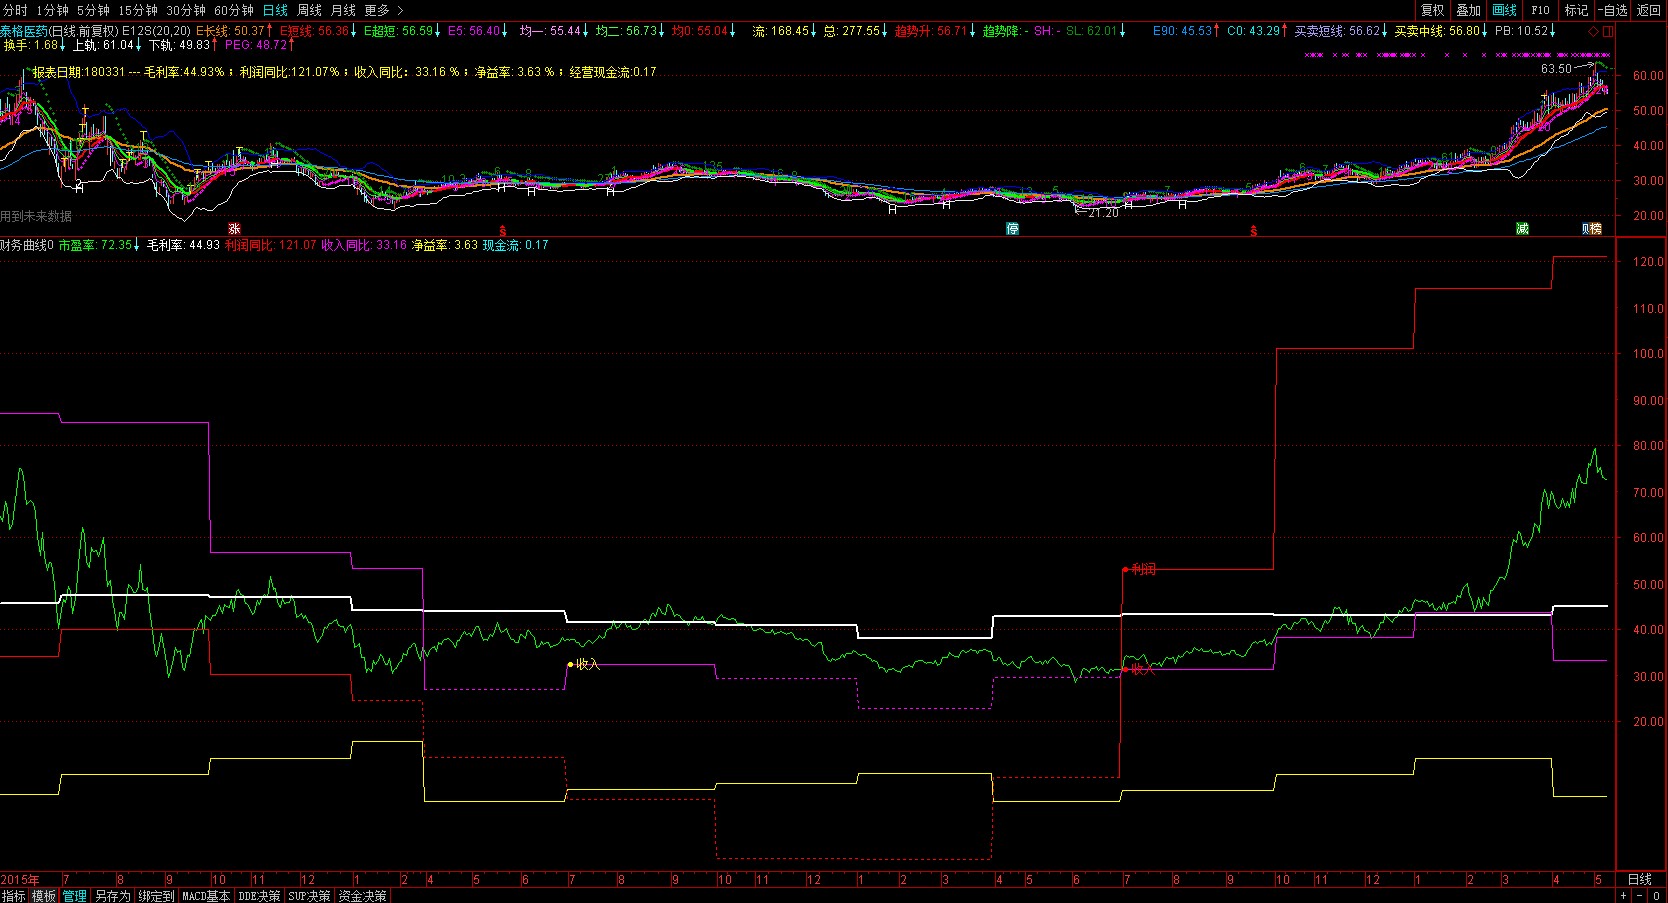Click the 日线 label at axis corner
This screenshot has height=903, width=1668.
1640,879
